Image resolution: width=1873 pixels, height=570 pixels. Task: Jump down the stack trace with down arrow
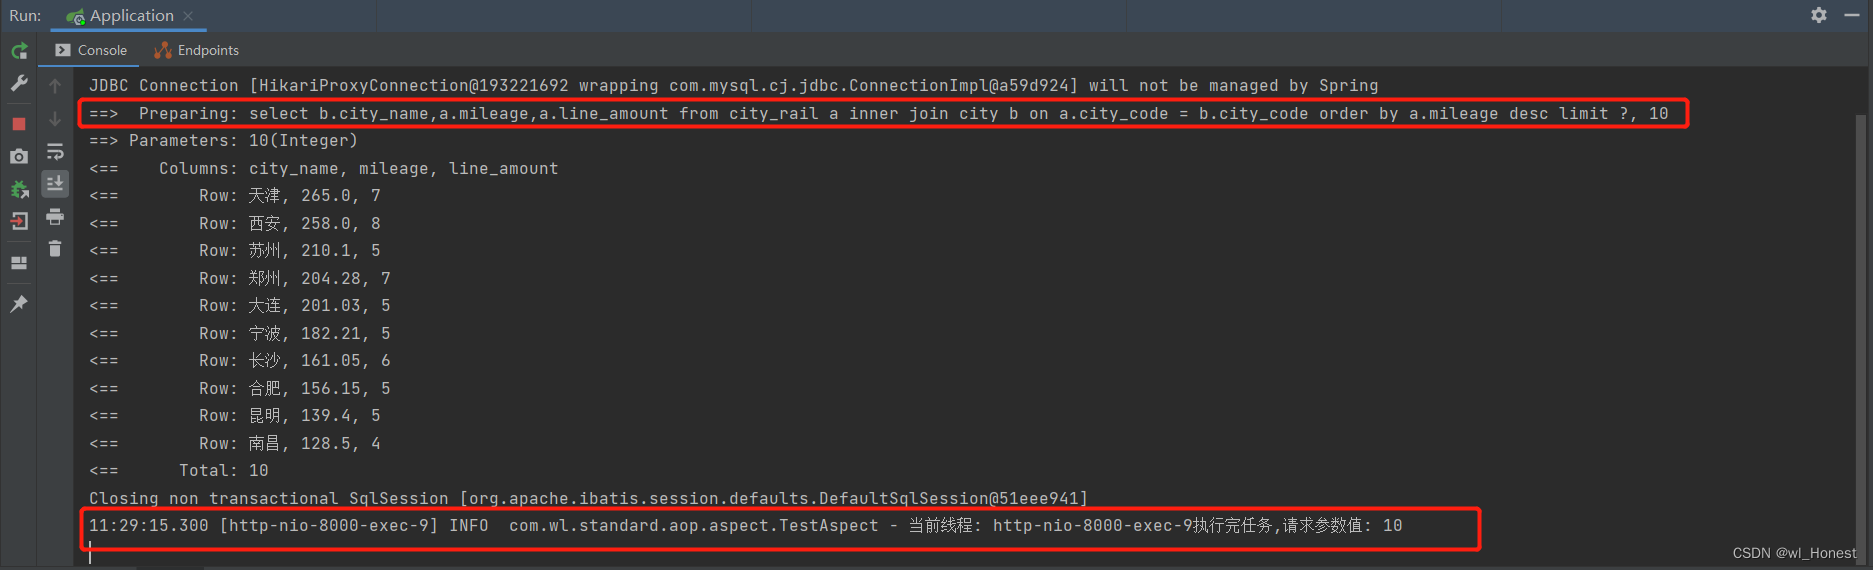(x=55, y=119)
